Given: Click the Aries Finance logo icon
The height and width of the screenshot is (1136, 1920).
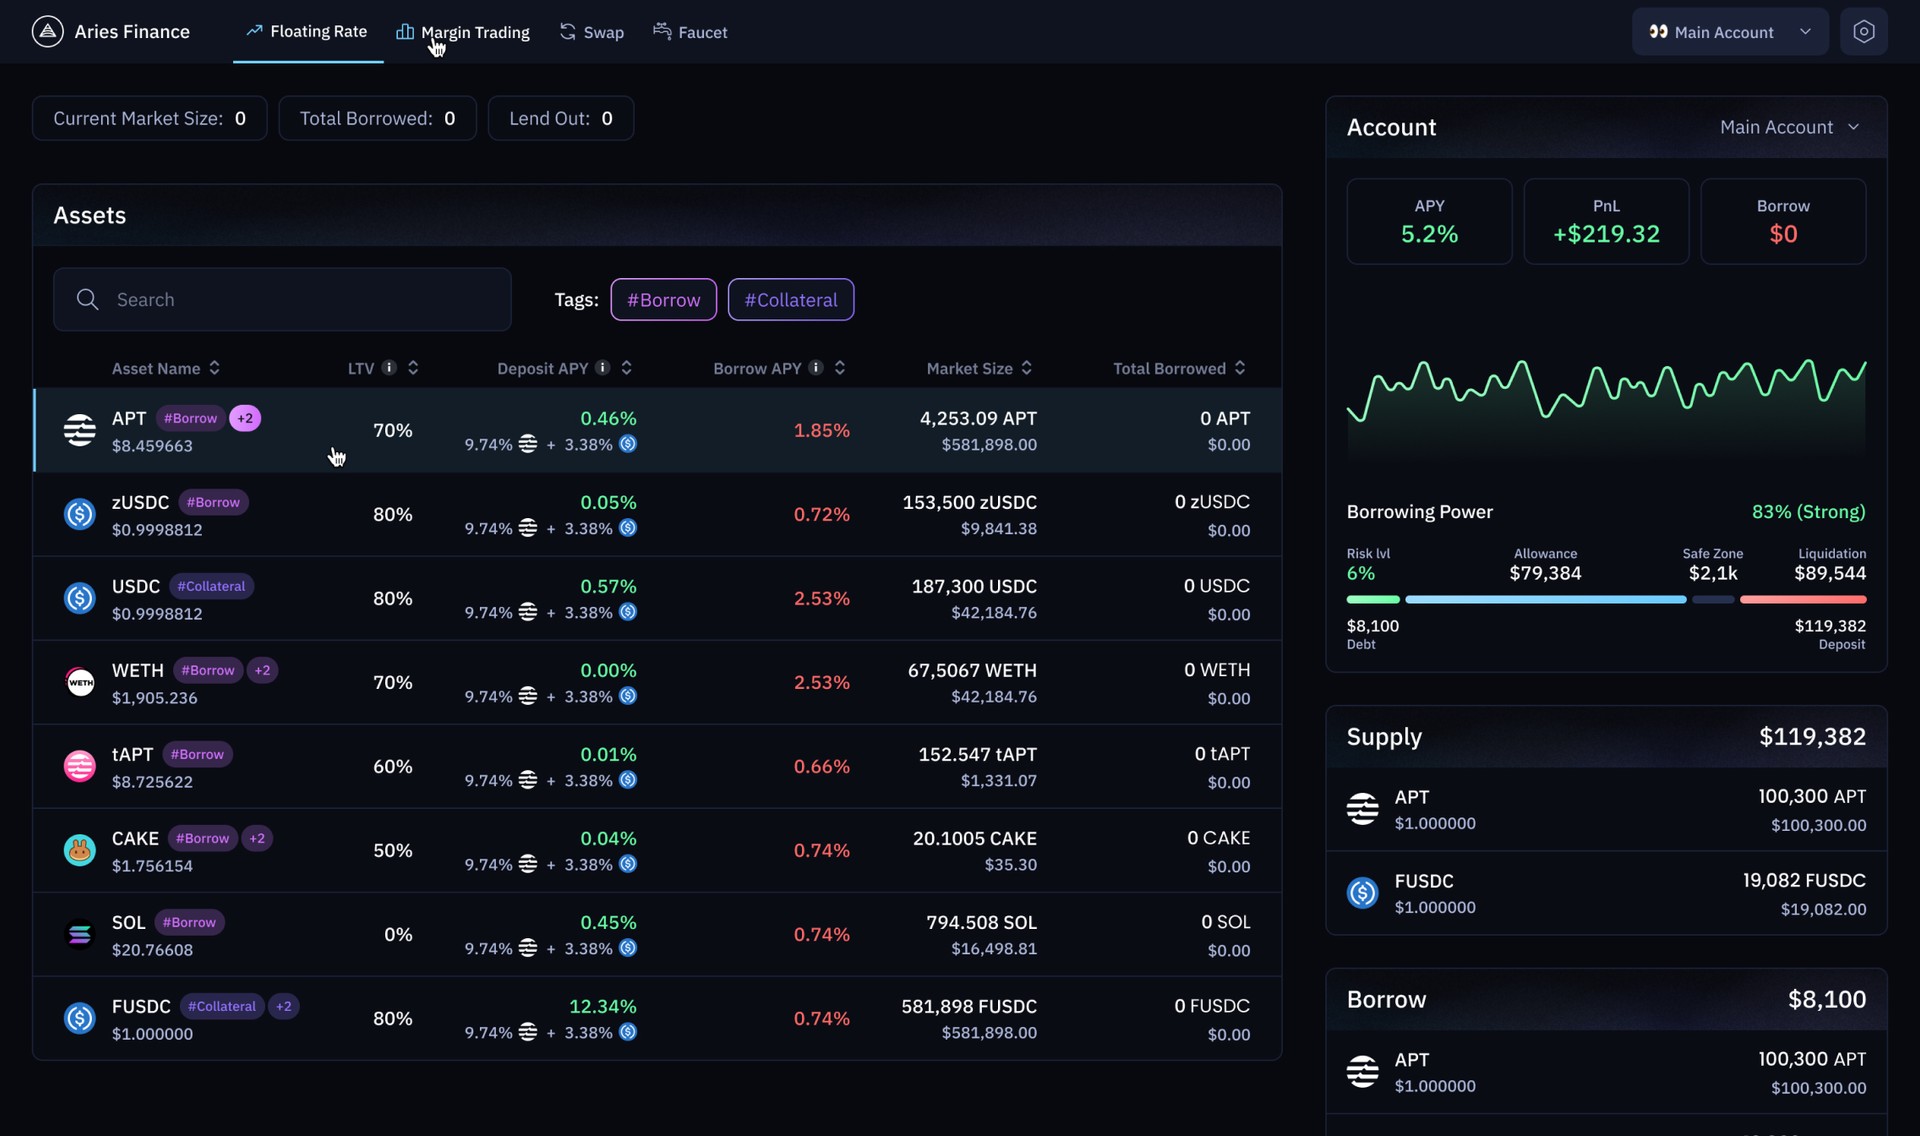Looking at the screenshot, I should [47, 32].
